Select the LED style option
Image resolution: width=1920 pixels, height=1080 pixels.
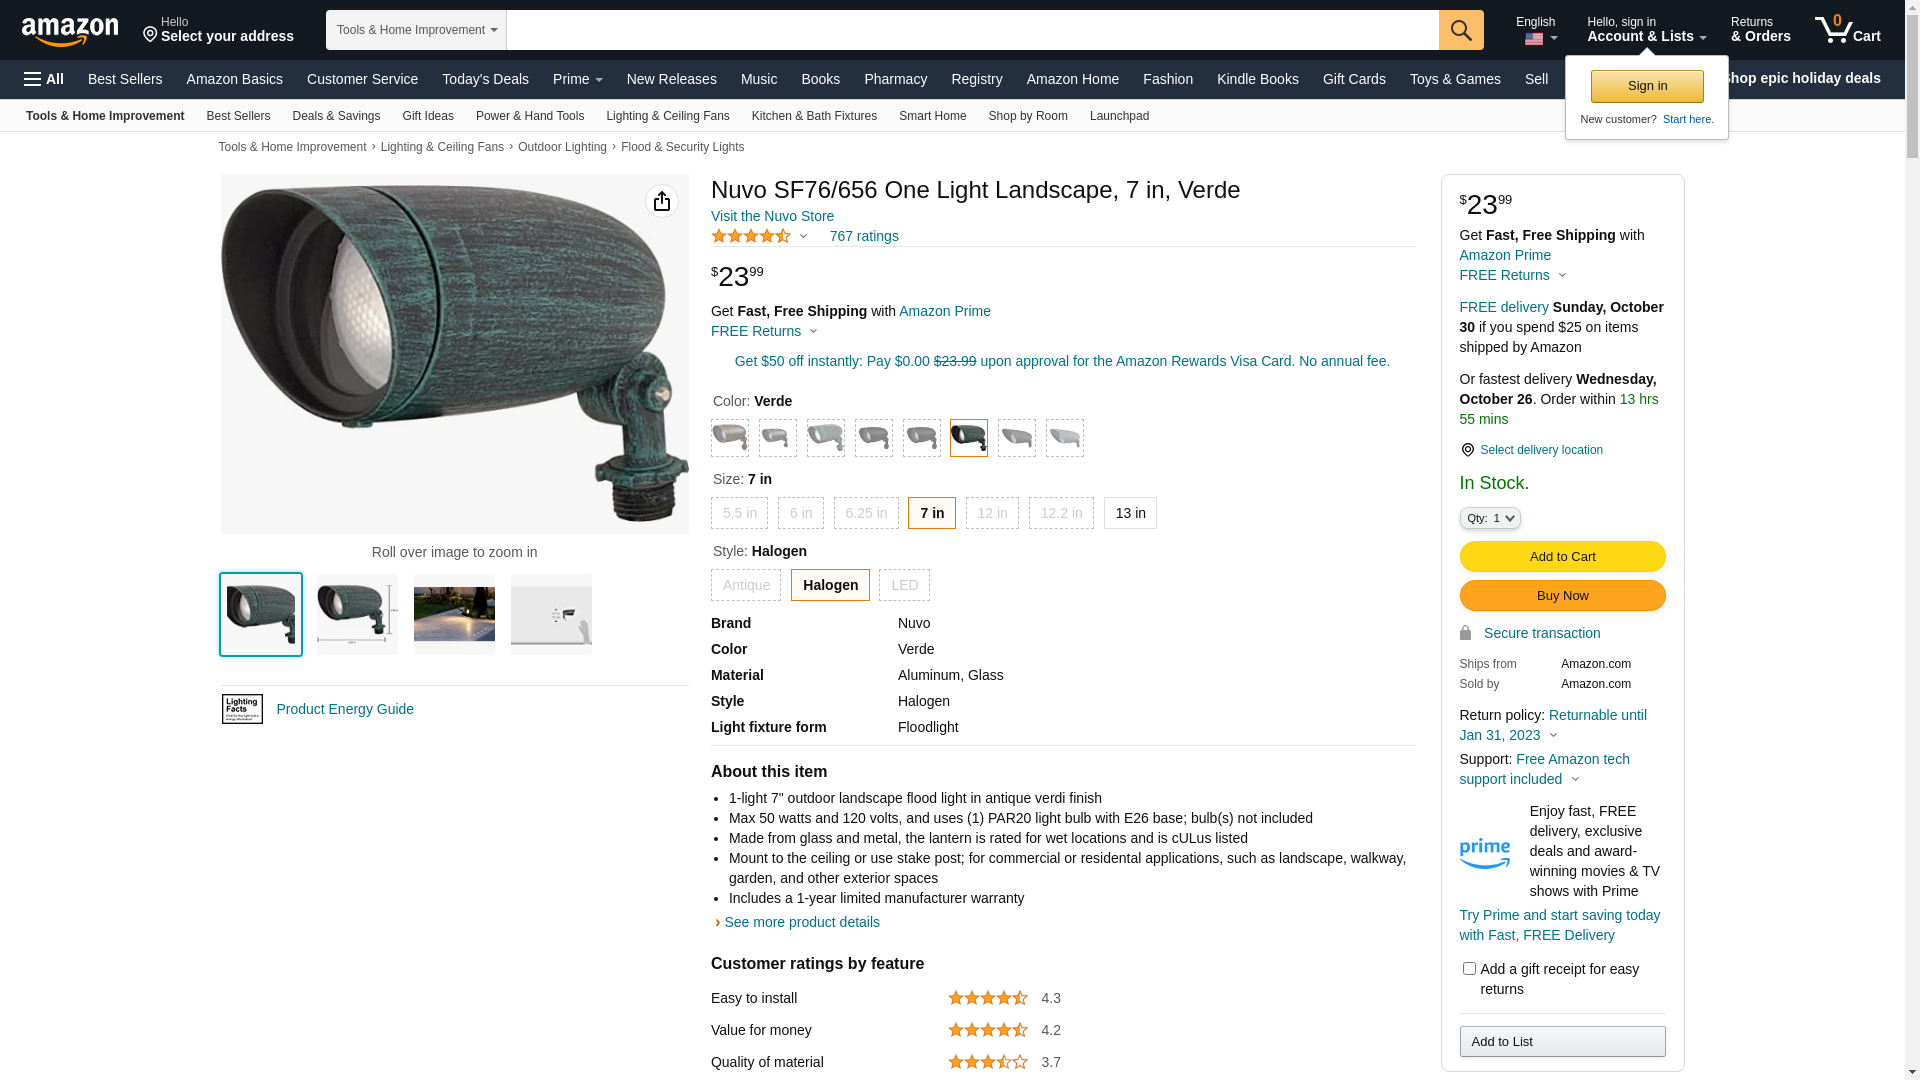pyautogui.click(x=903, y=585)
